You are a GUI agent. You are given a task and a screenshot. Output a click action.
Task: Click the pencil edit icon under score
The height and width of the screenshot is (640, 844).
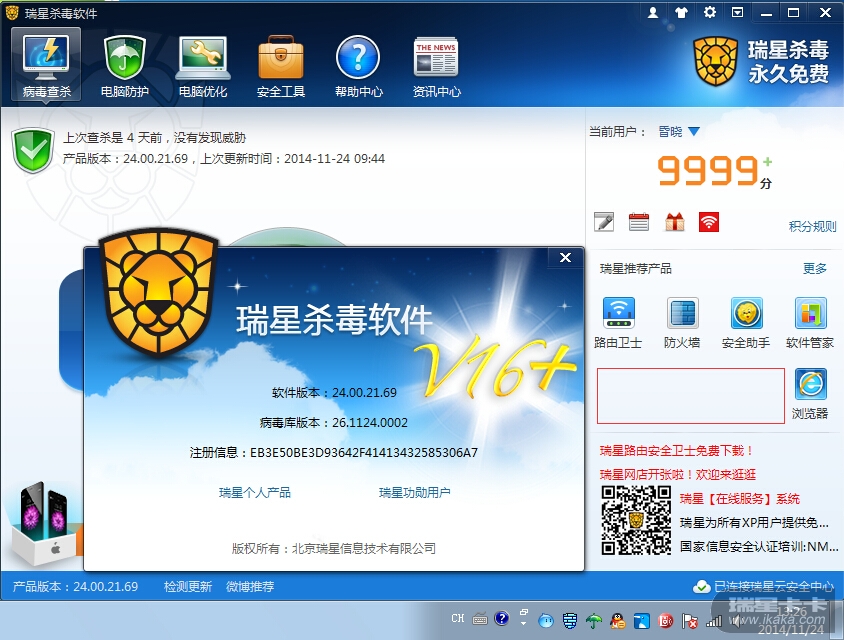pos(604,222)
